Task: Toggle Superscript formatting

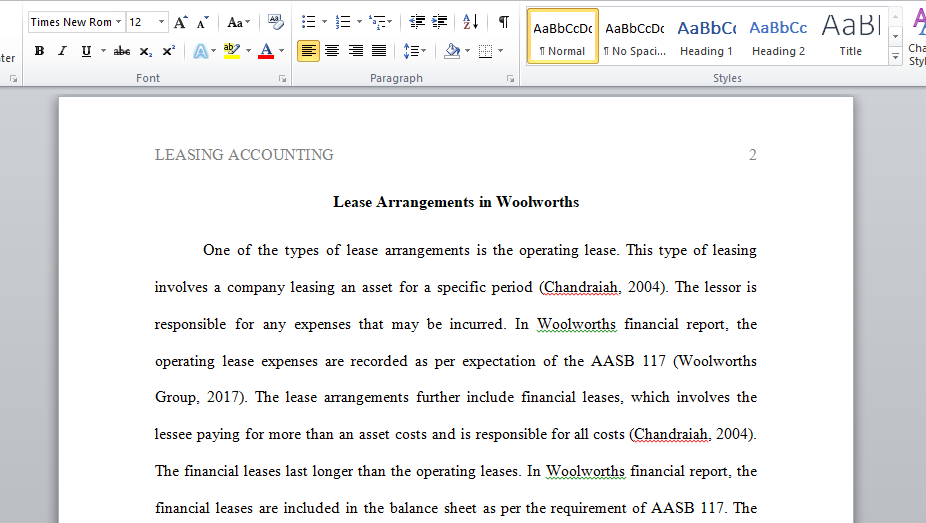Action: click(x=168, y=51)
